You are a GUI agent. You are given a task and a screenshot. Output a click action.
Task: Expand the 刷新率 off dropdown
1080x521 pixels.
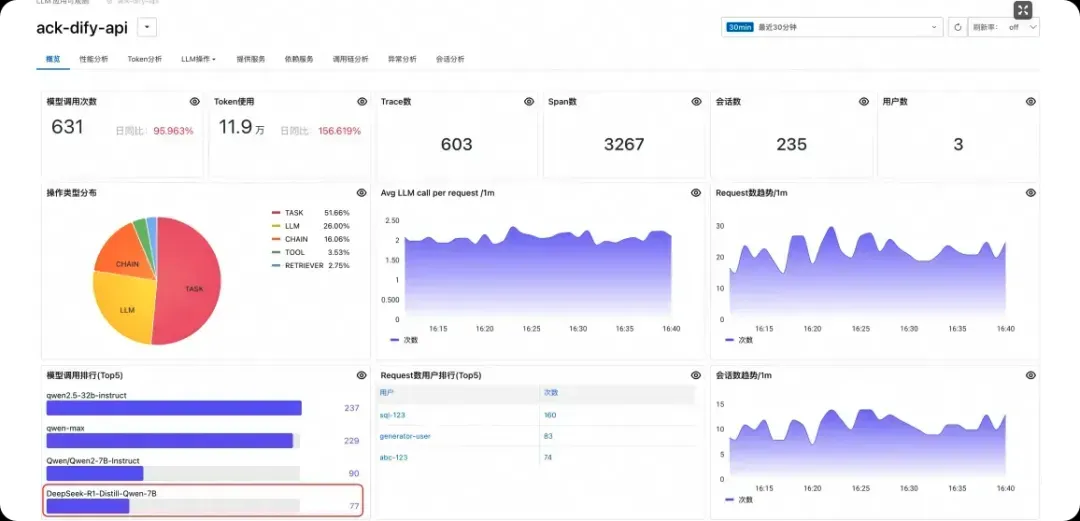(x=1004, y=28)
